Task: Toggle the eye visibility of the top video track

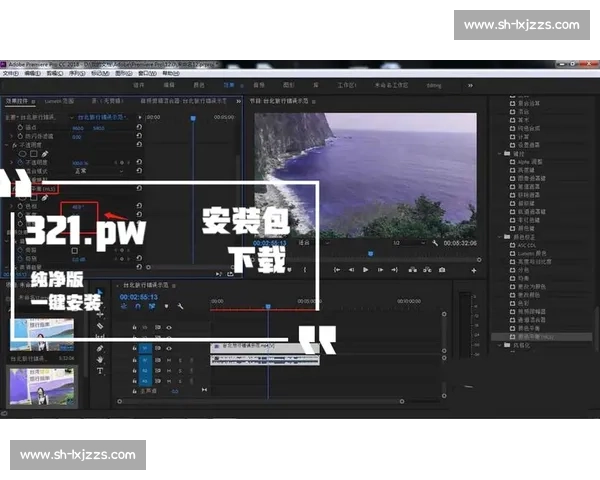Action: click(x=169, y=328)
